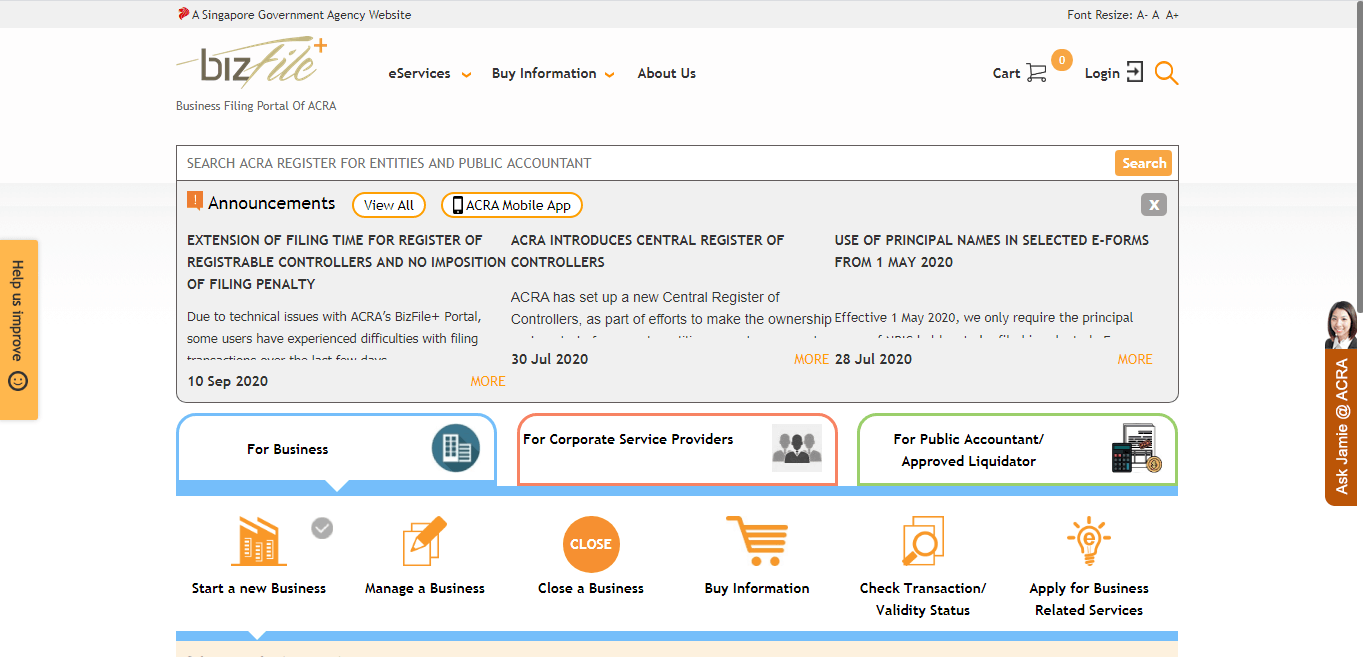1363x657 pixels.
Task: Click the Manage a Business label
Action: pos(425,588)
